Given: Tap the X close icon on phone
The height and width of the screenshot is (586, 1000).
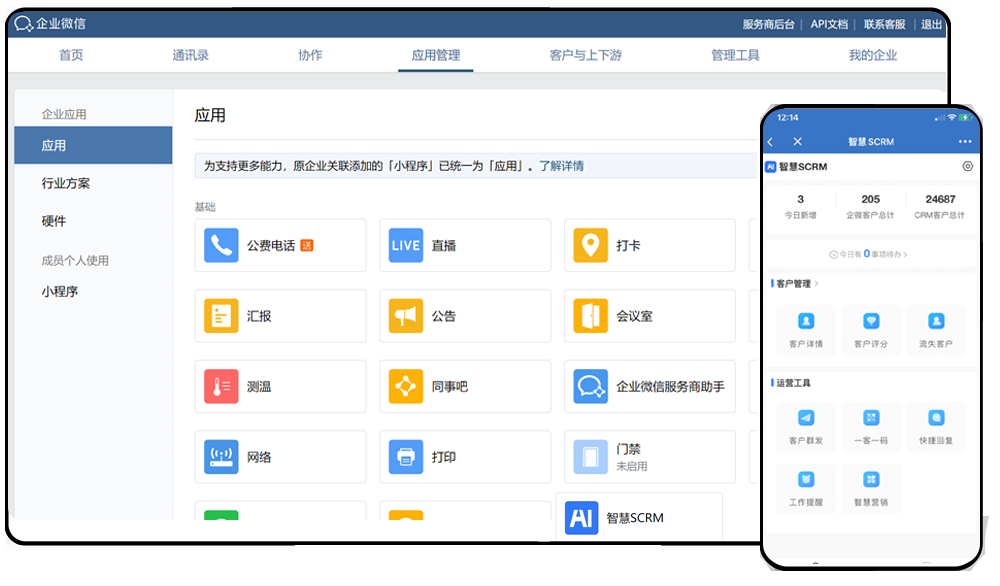Looking at the screenshot, I should tap(797, 142).
